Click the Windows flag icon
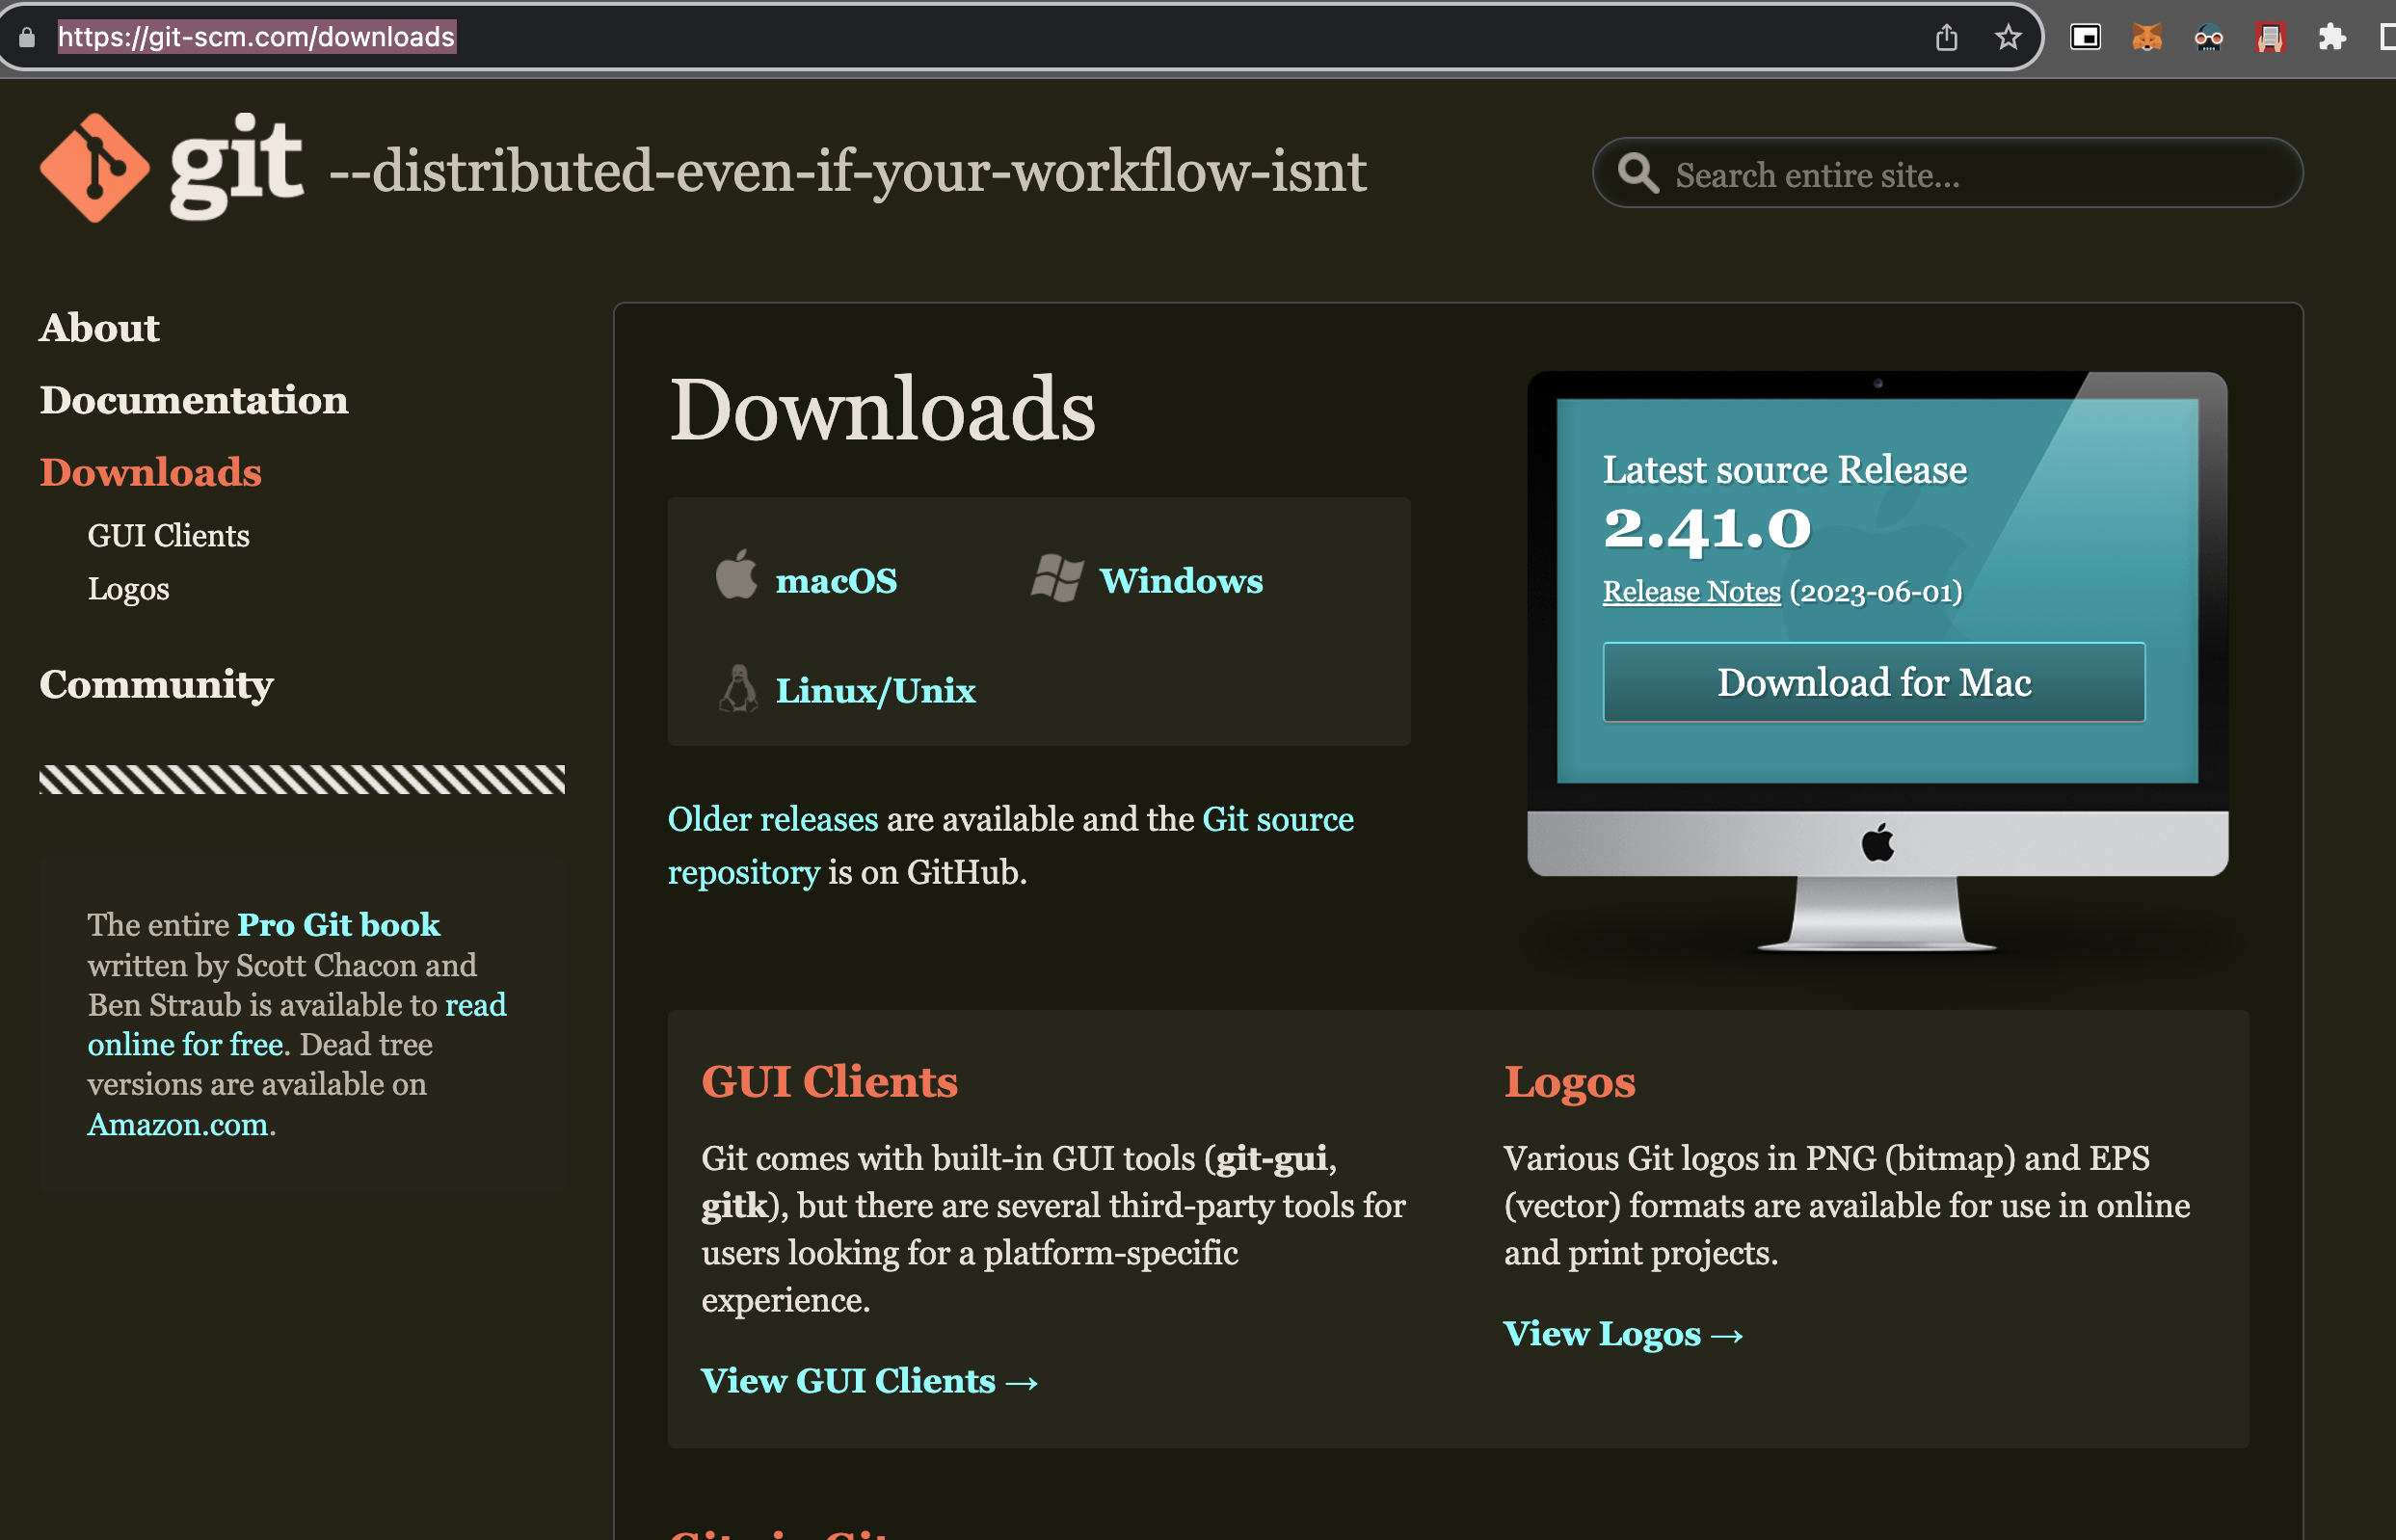This screenshot has width=2396, height=1540. (1057, 577)
